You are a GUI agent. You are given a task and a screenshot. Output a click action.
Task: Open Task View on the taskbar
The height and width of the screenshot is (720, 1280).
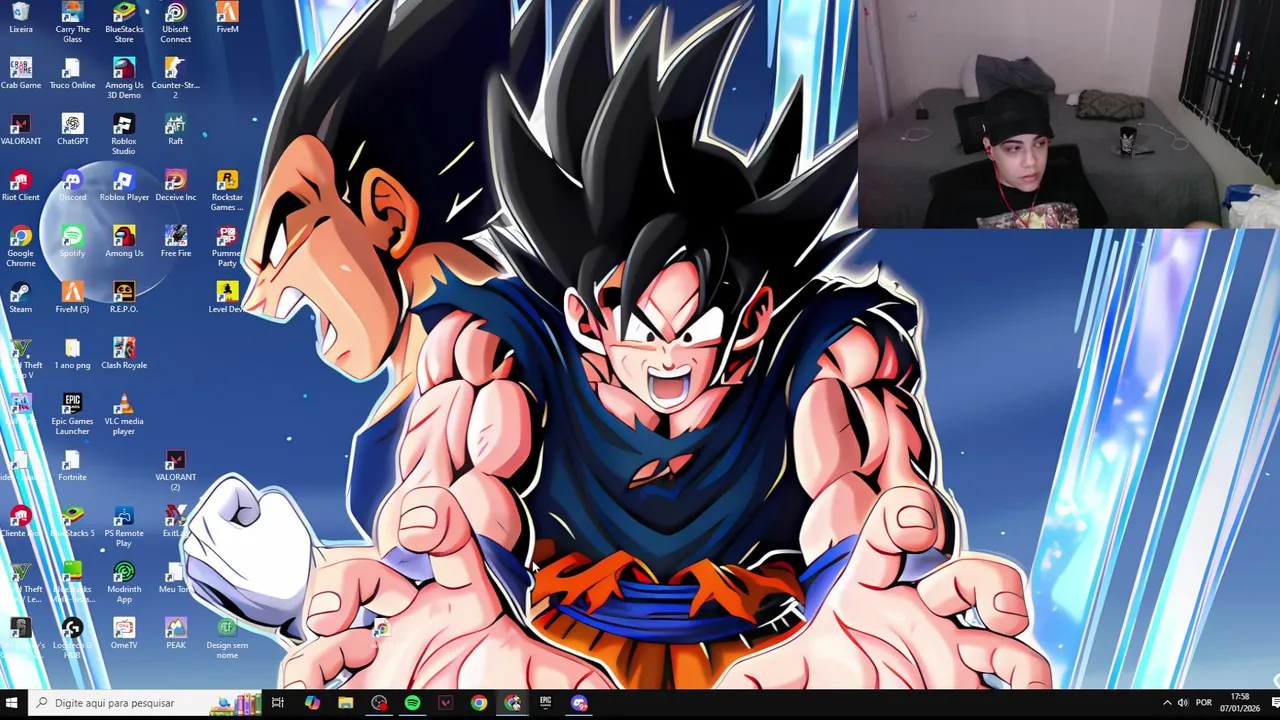(278, 703)
